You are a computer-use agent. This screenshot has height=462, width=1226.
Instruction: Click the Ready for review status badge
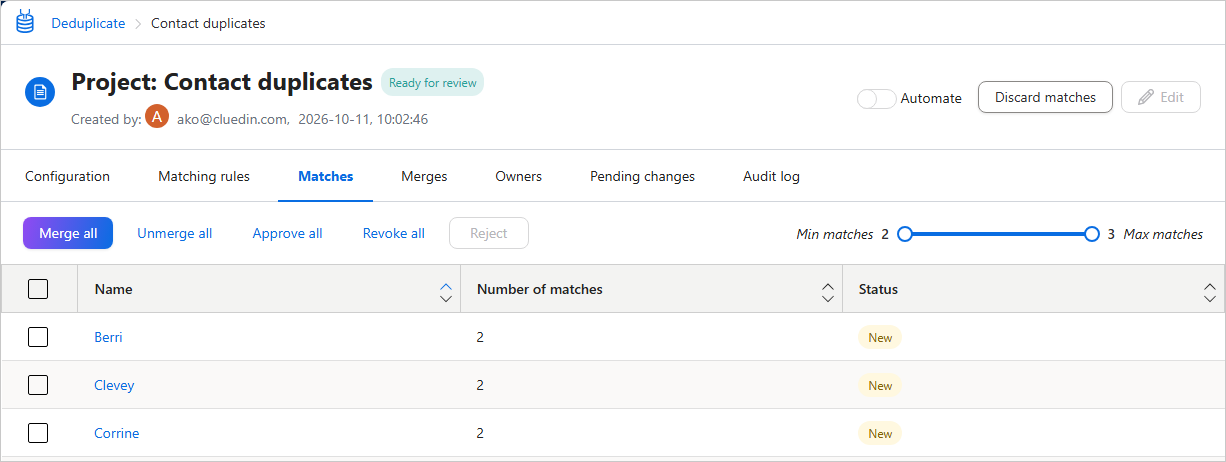[432, 83]
